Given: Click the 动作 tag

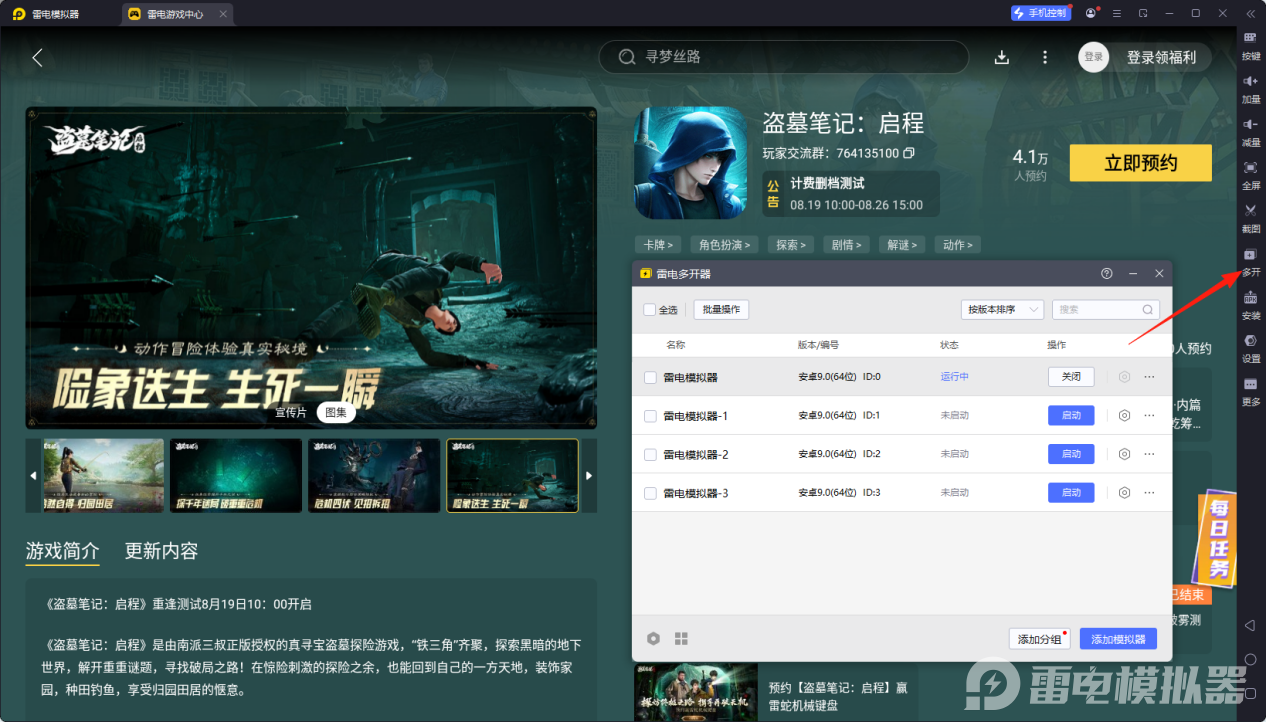Looking at the screenshot, I should tap(957, 244).
